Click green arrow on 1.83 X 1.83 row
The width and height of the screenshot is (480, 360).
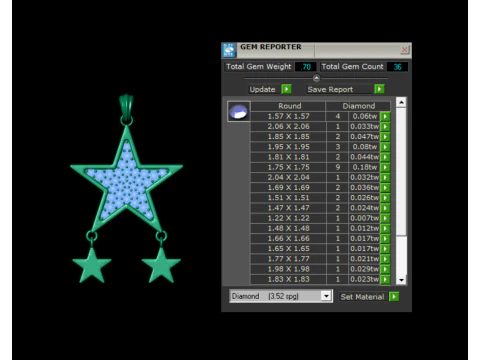tap(385, 279)
